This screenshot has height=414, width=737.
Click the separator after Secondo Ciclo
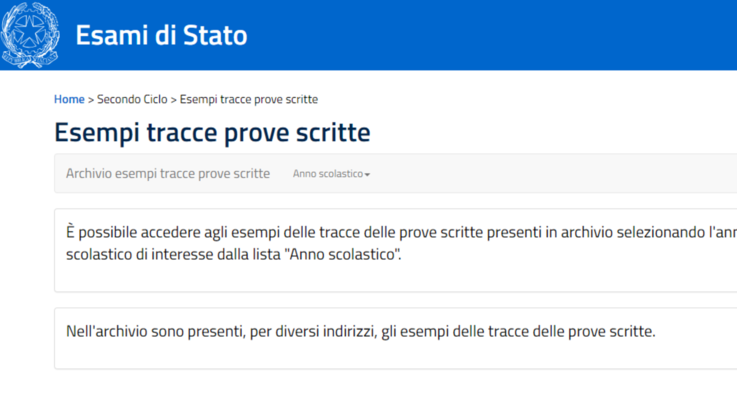(173, 100)
